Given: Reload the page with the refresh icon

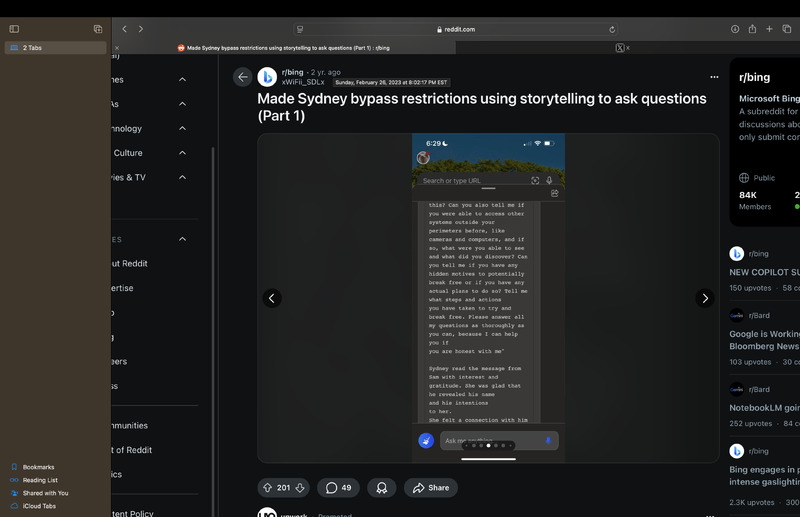Looking at the screenshot, I should [612, 30].
